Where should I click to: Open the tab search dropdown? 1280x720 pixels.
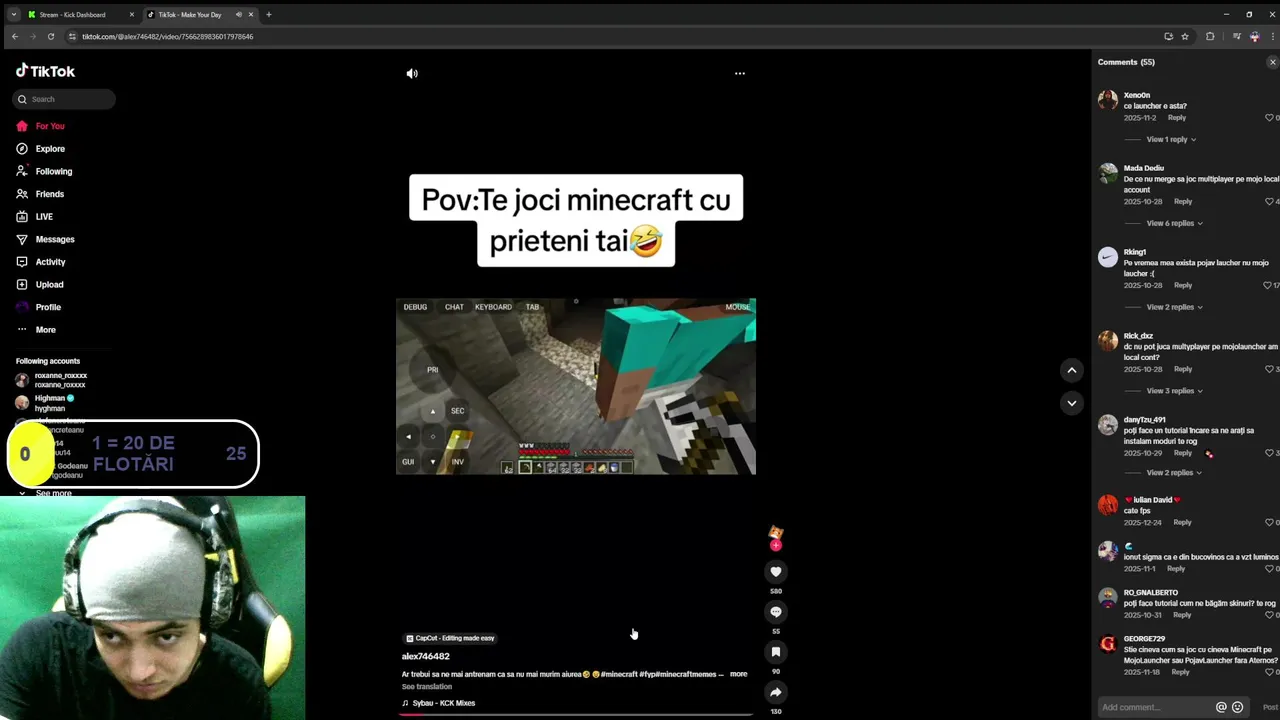[x=13, y=15]
